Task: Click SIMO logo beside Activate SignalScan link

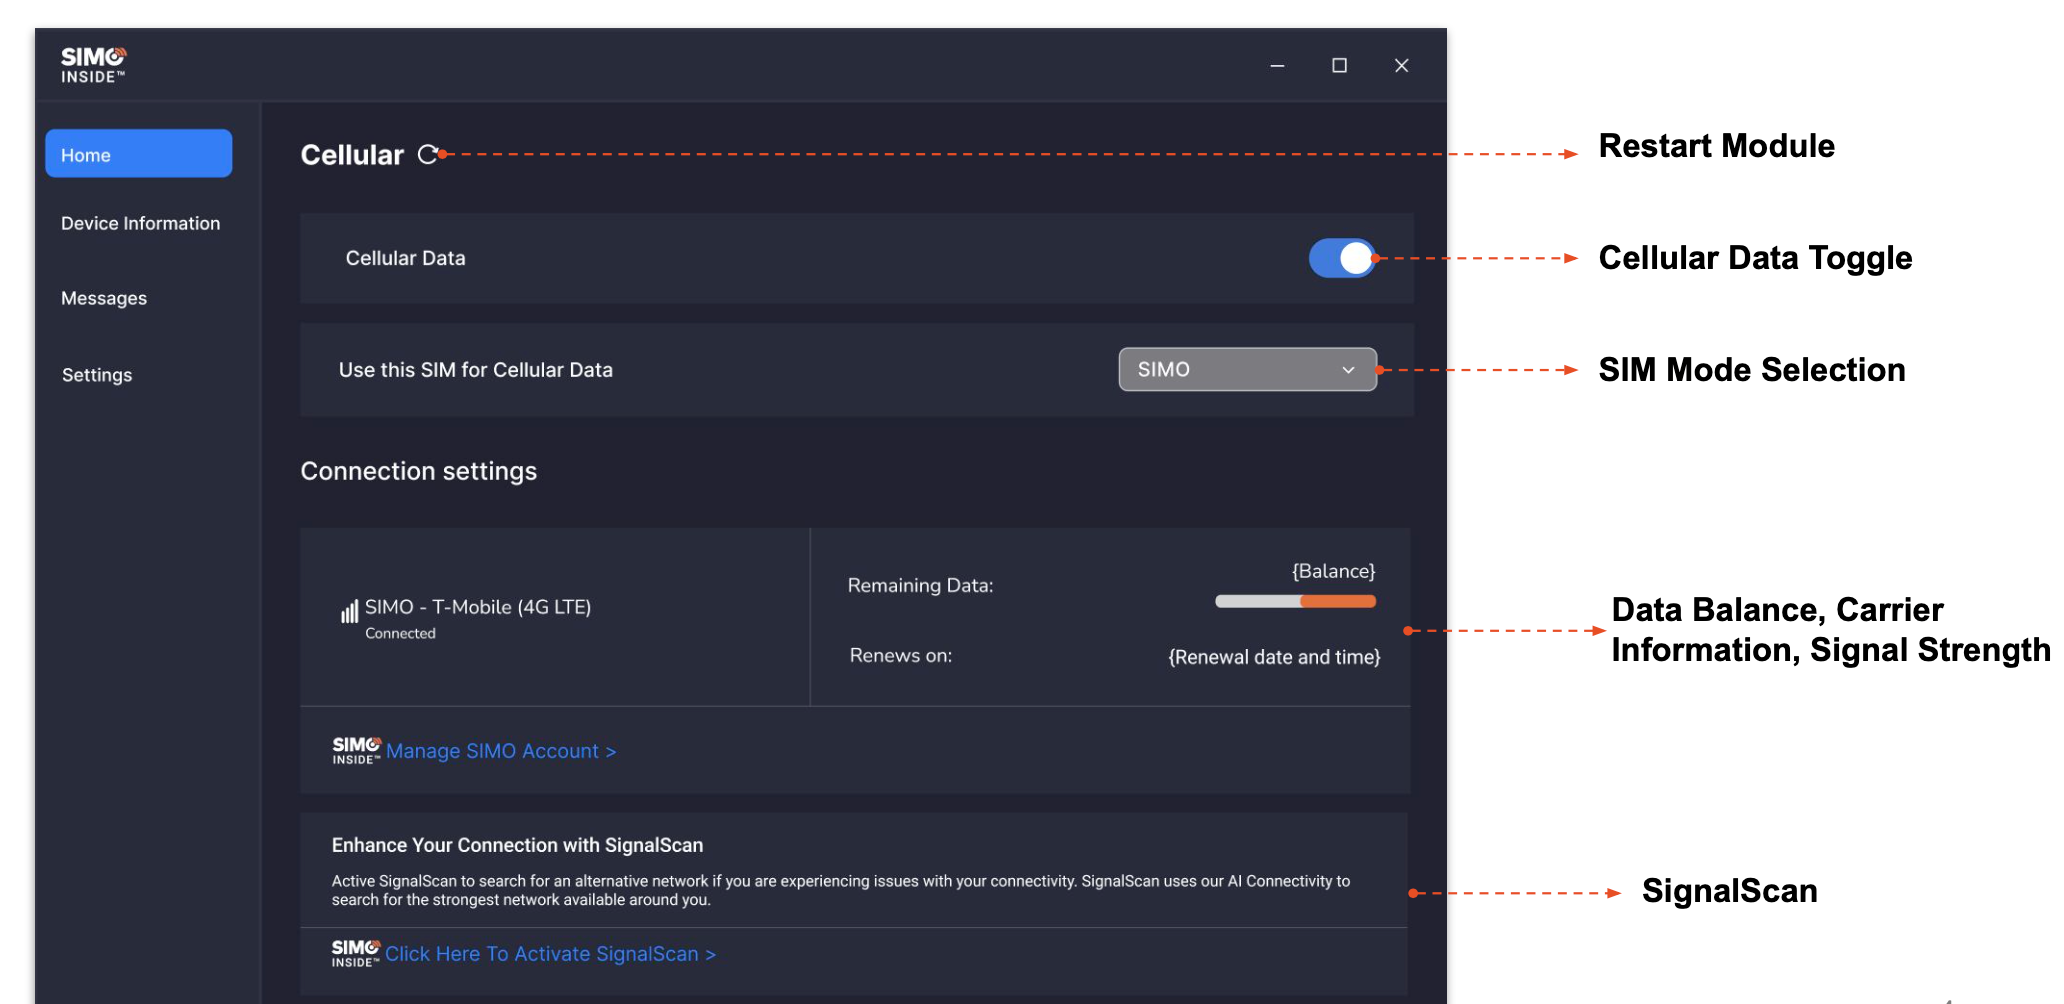Action: (x=356, y=953)
